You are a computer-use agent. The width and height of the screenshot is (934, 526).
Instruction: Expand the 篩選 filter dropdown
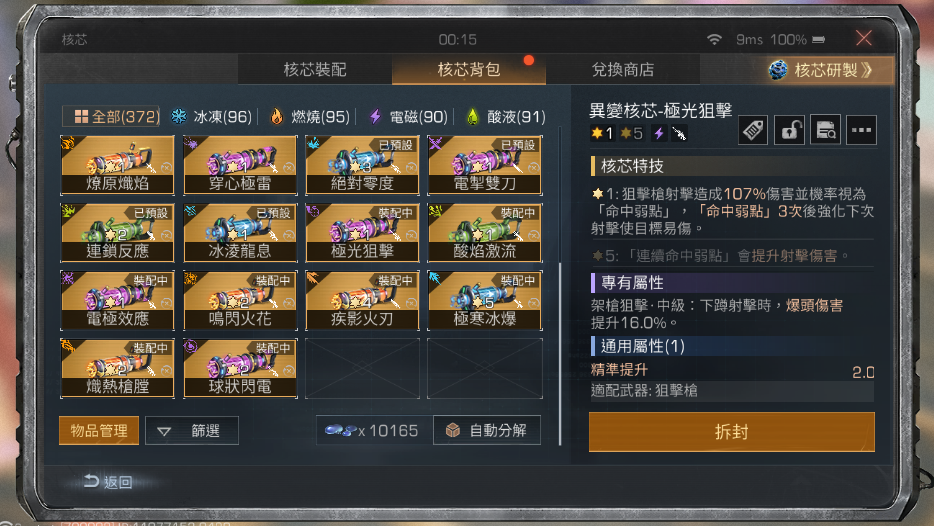[192, 431]
